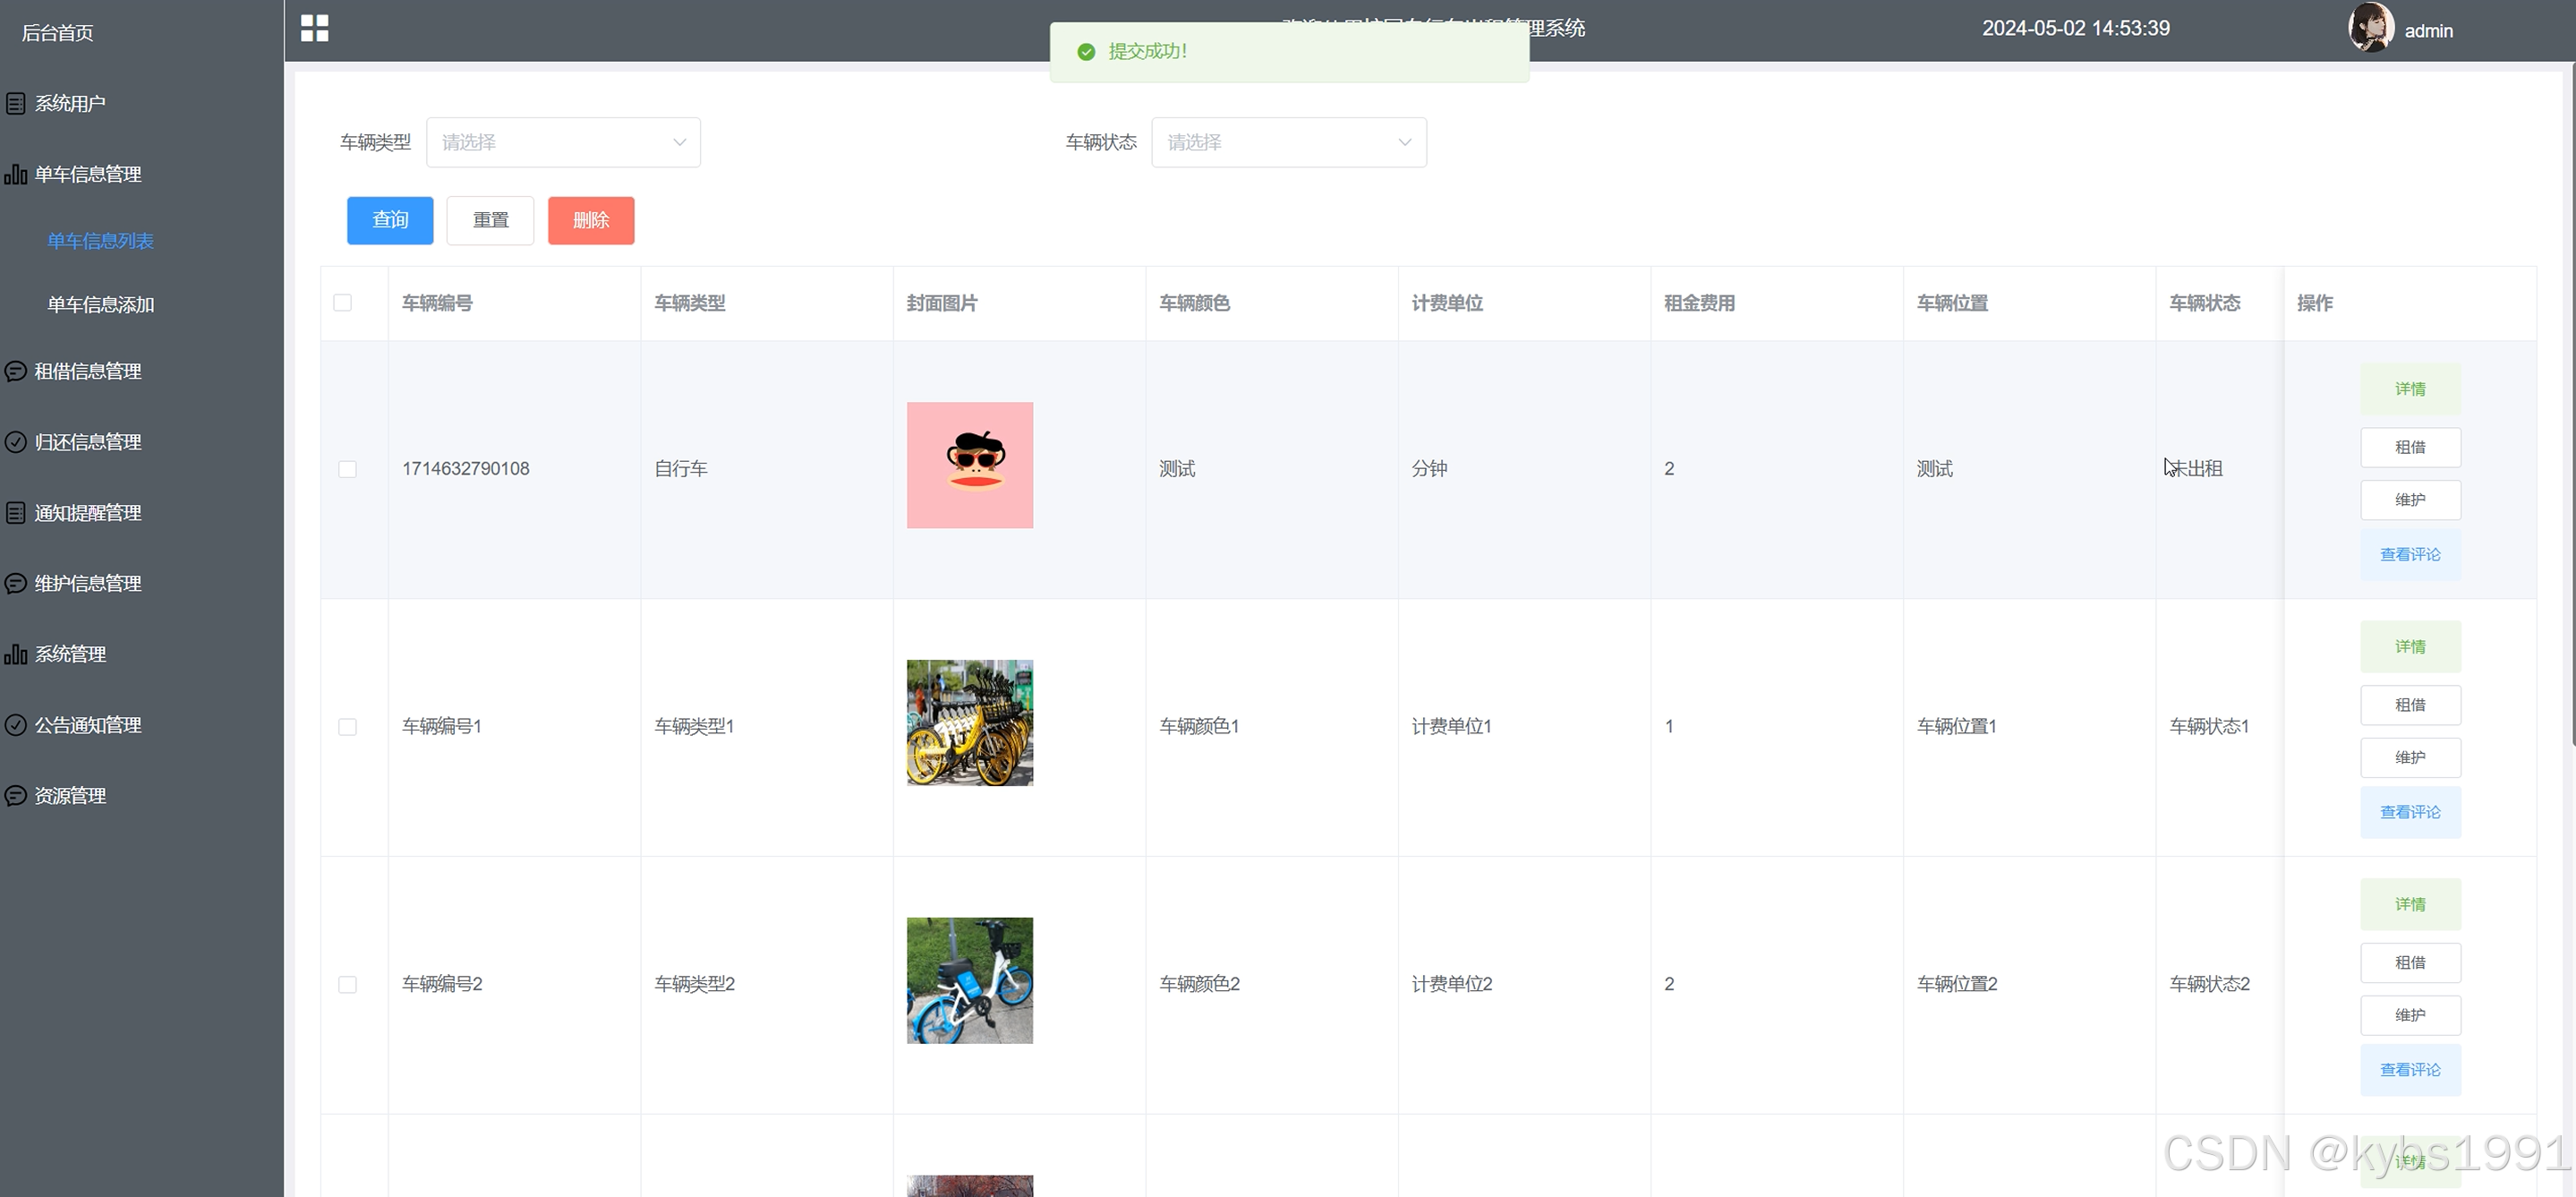Expand the 车辆状态 dropdown
The height and width of the screenshot is (1197, 2576).
[1288, 142]
